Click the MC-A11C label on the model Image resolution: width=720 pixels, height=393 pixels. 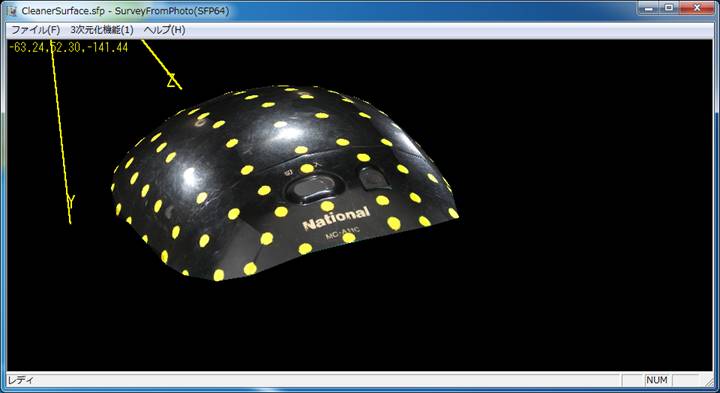pyautogui.click(x=341, y=236)
